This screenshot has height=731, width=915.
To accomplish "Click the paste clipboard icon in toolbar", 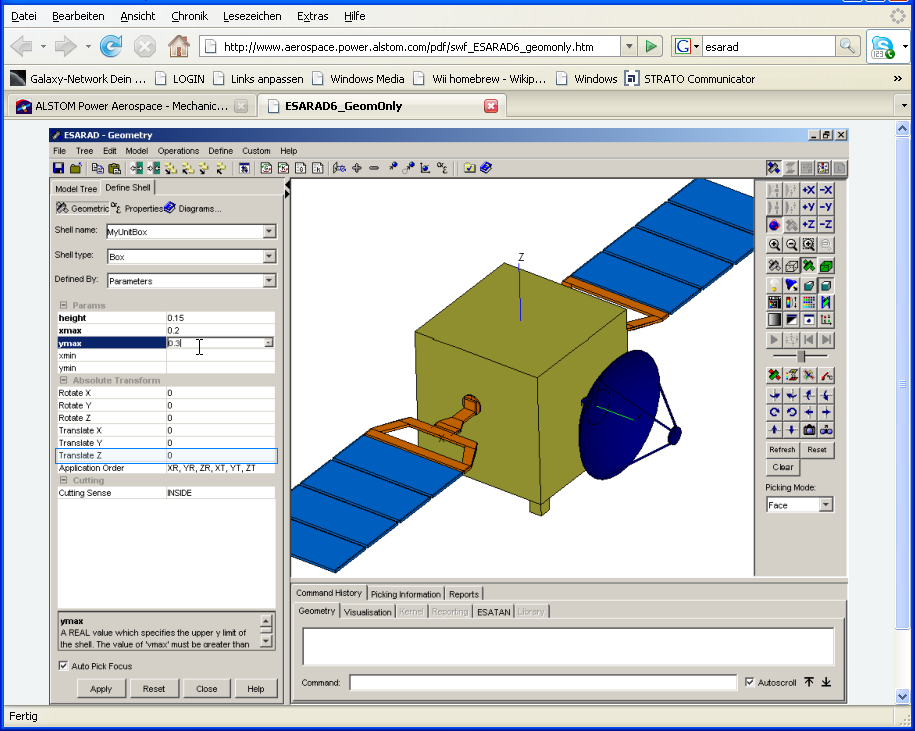I will [x=114, y=168].
